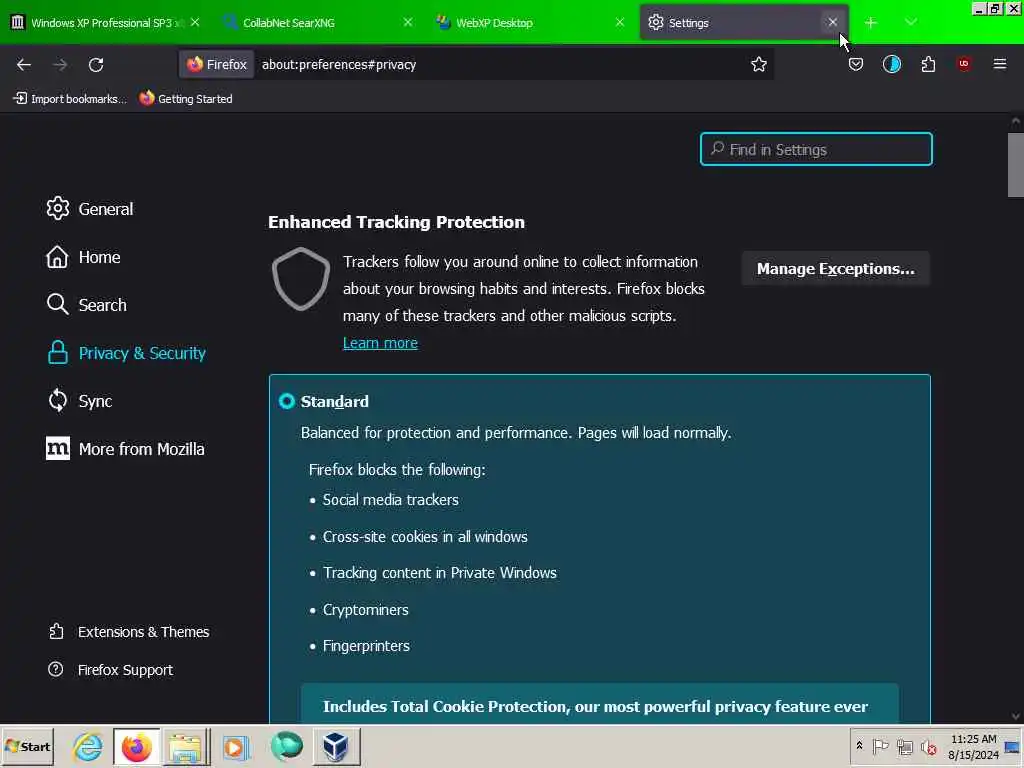Click the network icon in system tray
This screenshot has width=1024, height=768.
(x=904, y=746)
